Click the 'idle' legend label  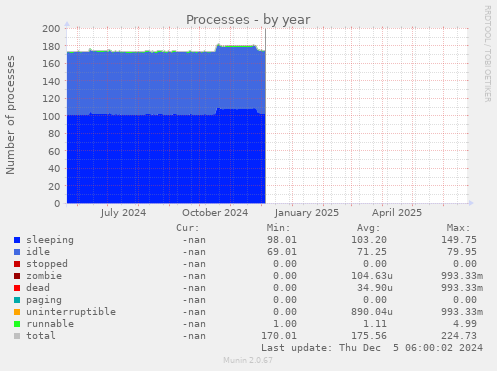click(38, 252)
